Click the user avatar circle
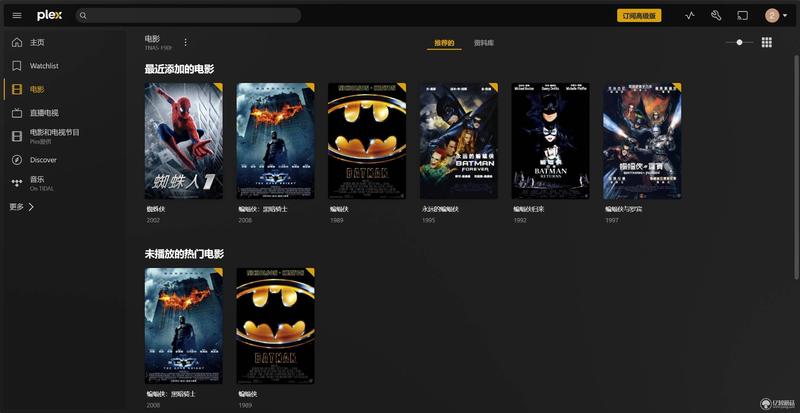The width and height of the screenshot is (800, 413). 771,15
